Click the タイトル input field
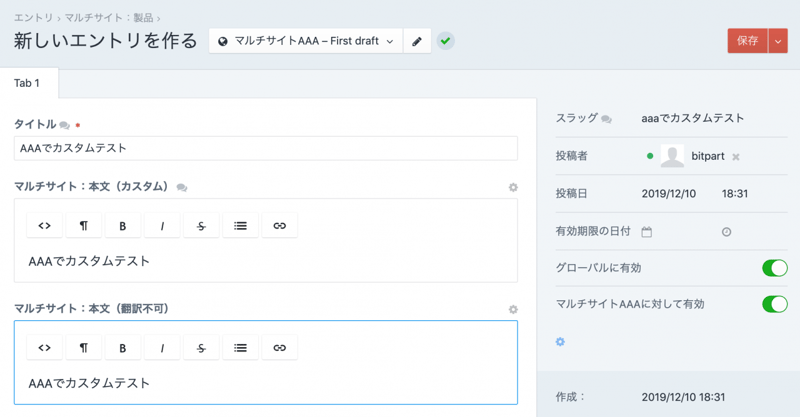Image resolution: width=800 pixels, height=417 pixels. 265,148
